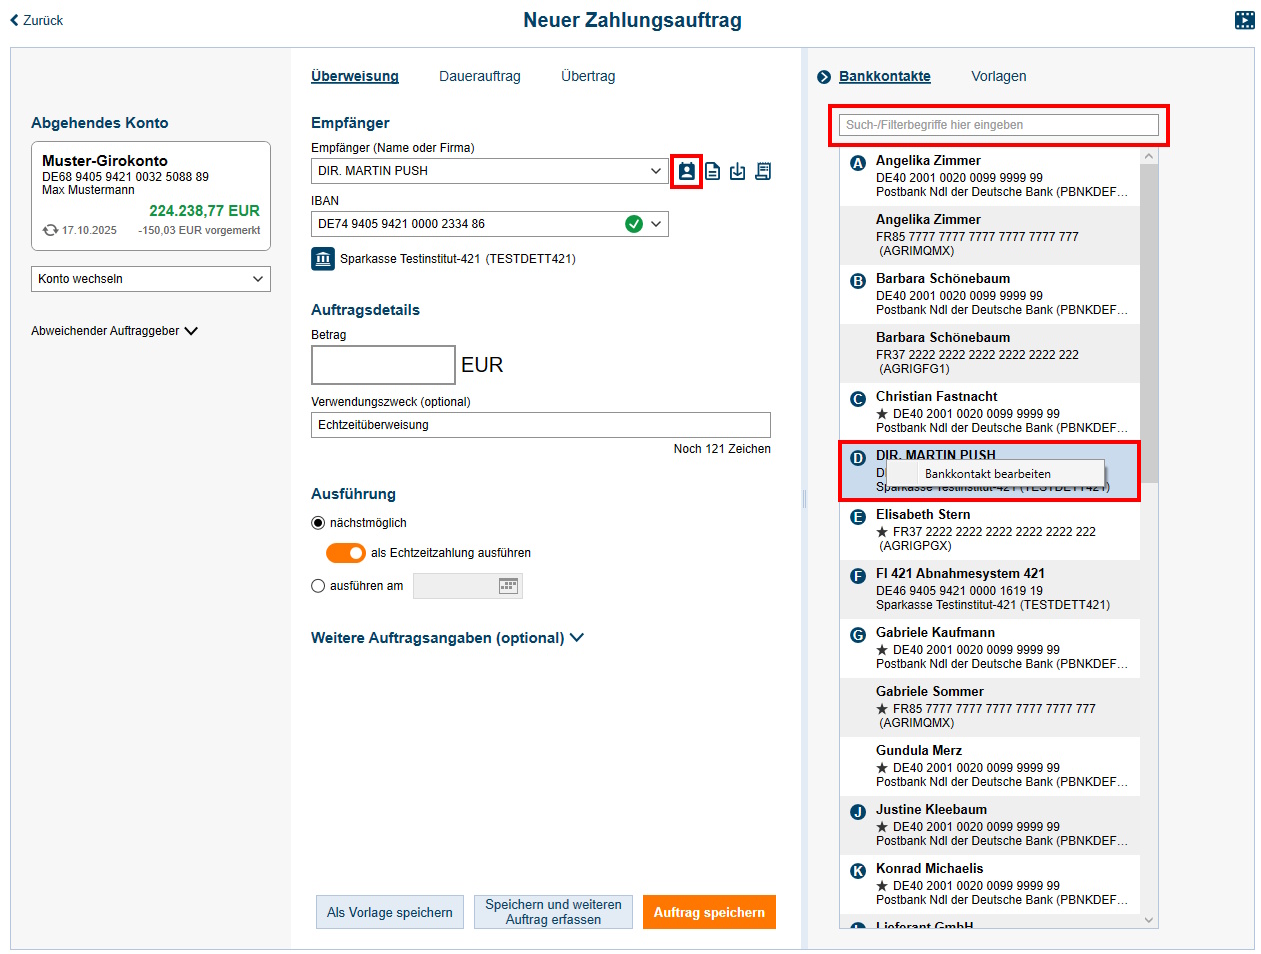Click the arrow circle icon before Bankkontakte heading
This screenshot has width=1261, height=954.
coord(823,76)
